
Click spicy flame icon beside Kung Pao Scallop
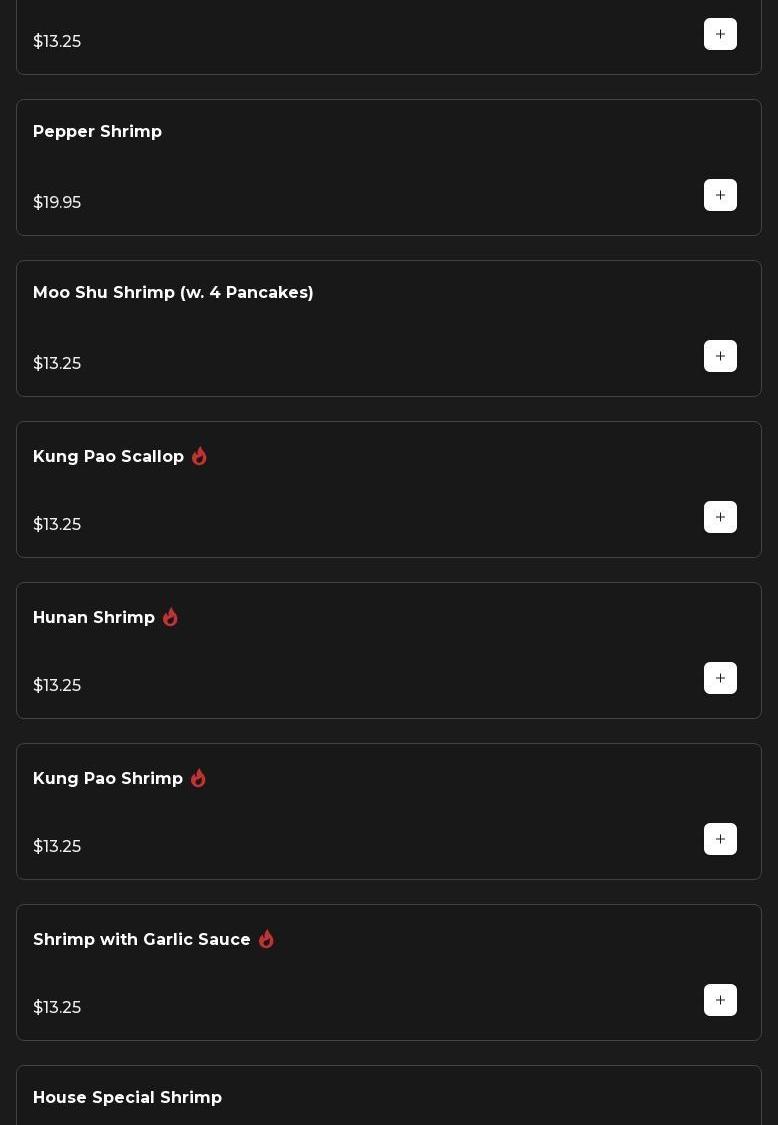tap(199, 456)
